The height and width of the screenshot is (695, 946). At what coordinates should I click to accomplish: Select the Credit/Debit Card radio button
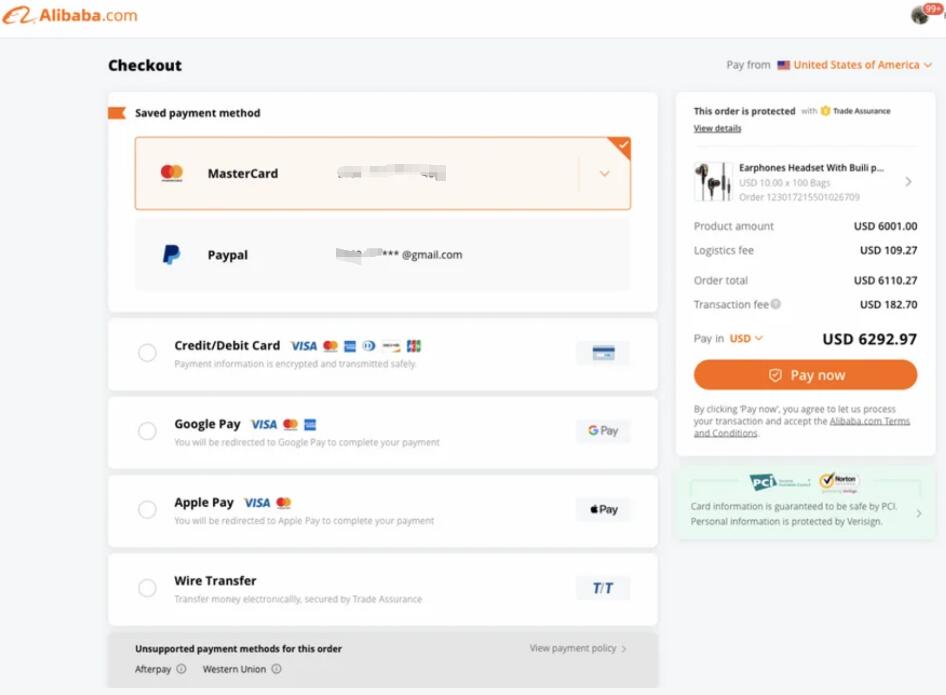pyautogui.click(x=147, y=352)
